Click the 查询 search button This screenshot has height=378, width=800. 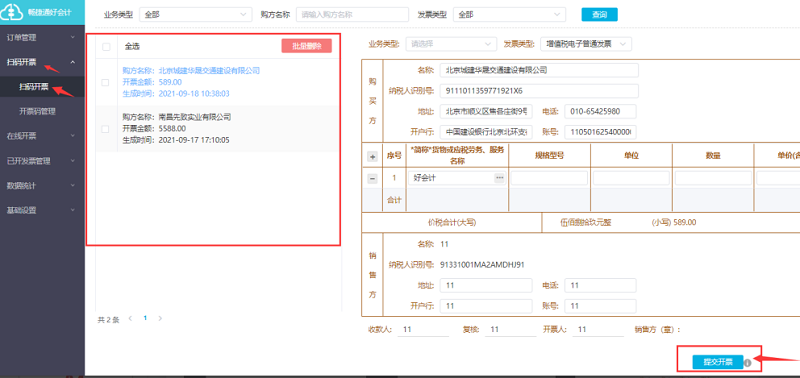pos(599,15)
